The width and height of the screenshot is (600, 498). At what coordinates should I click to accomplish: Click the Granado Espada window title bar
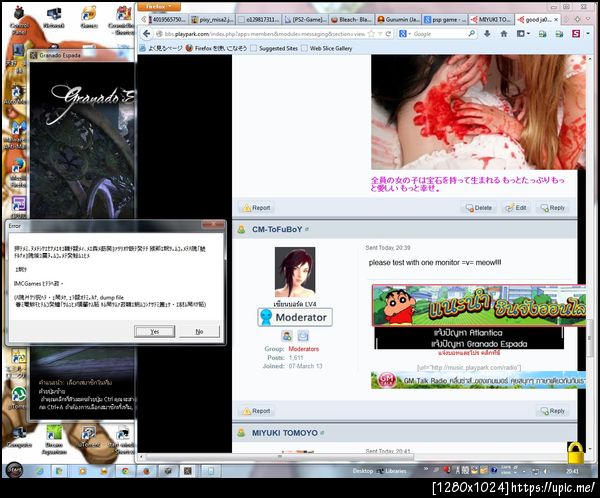[x=83, y=56]
